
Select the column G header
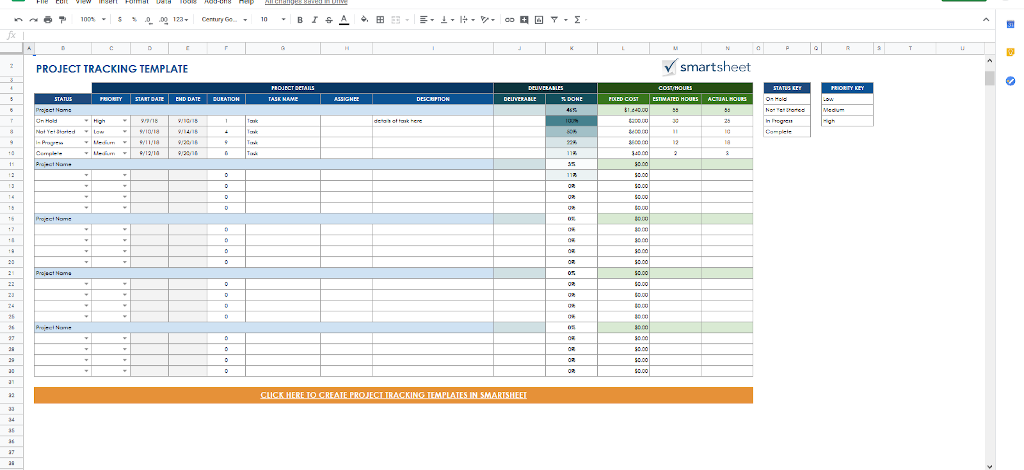tap(283, 48)
